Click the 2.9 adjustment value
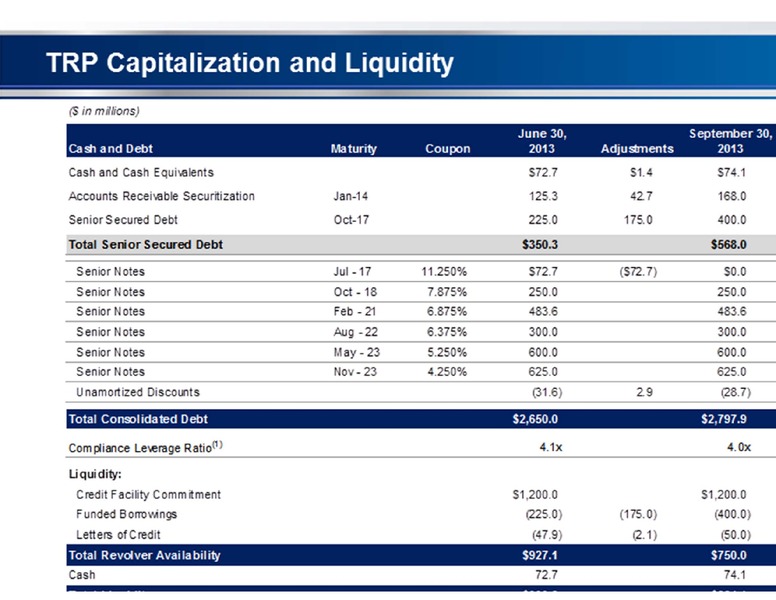This screenshot has height=600, width=776. (x=644, y=393)
